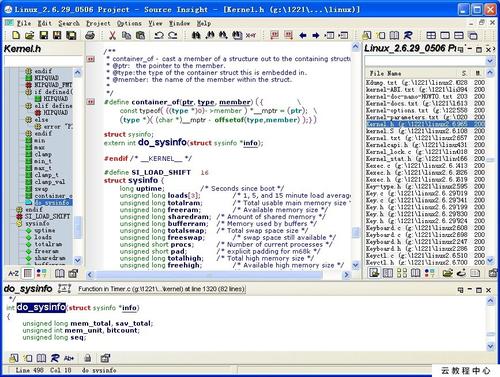
Task: Click the main toolbar Browse Symbols book icon
Action: [x=394, y=35]
